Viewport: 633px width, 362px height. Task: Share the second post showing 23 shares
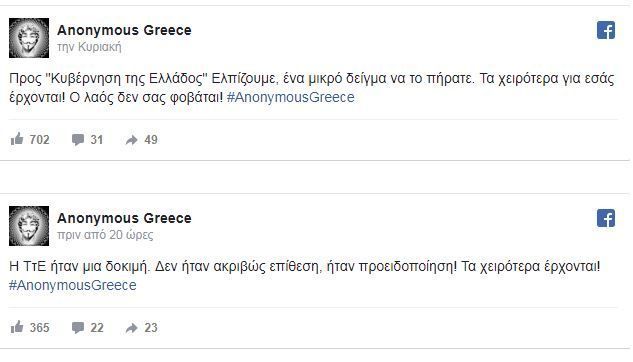[132, 328]
